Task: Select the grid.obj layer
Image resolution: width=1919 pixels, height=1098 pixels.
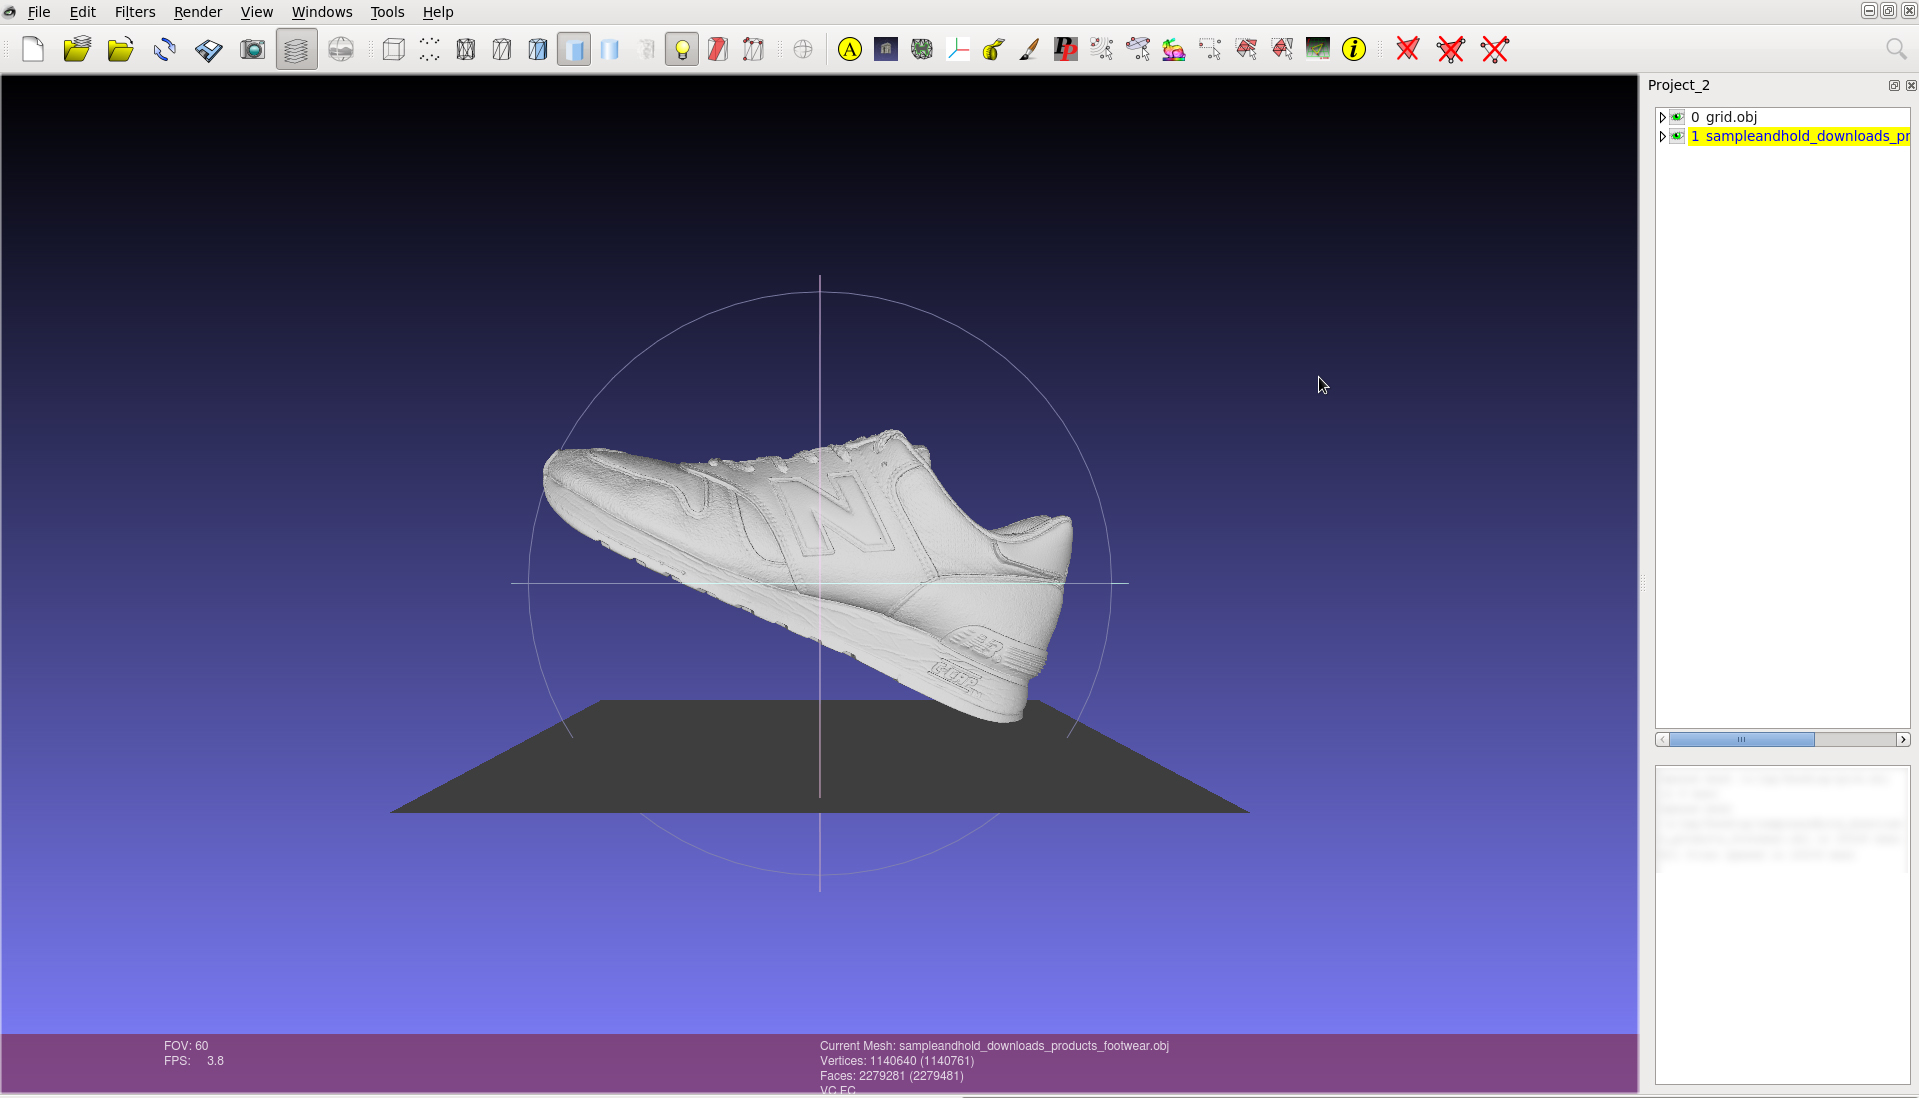Action: point(1724,117)
